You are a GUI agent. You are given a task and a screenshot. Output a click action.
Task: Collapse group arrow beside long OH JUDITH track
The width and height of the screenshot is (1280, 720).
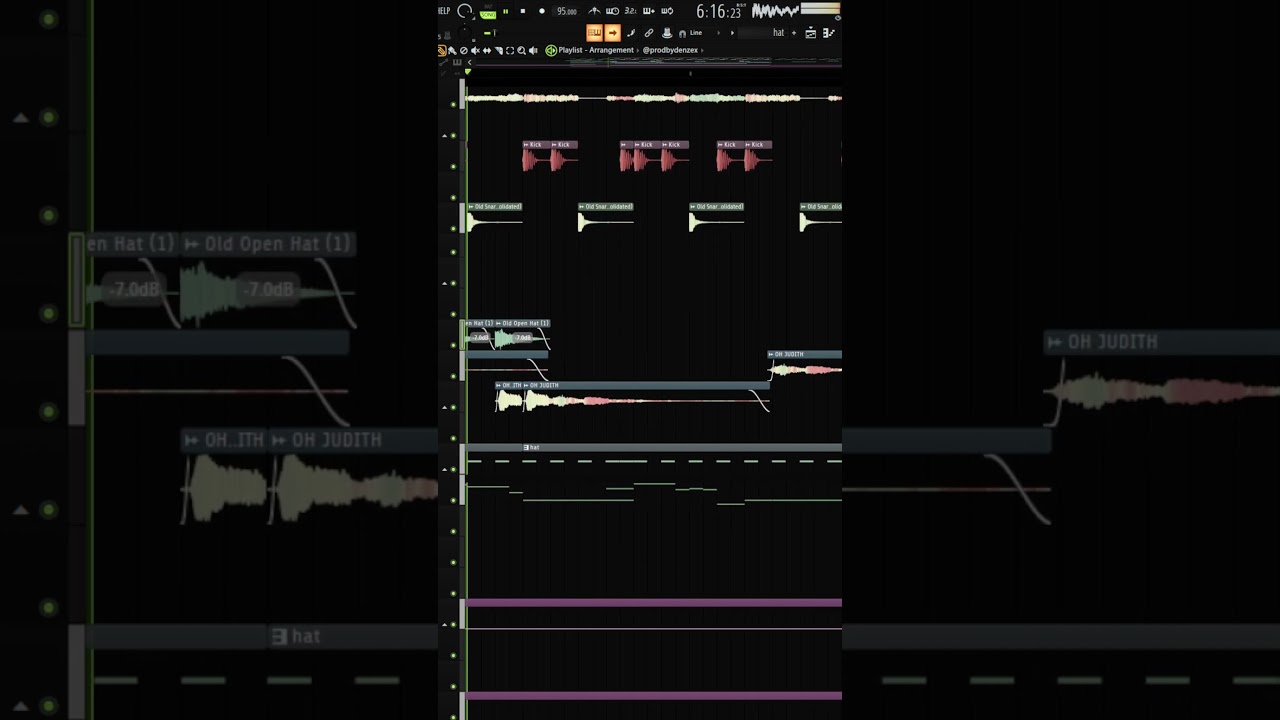click(444, 407)
